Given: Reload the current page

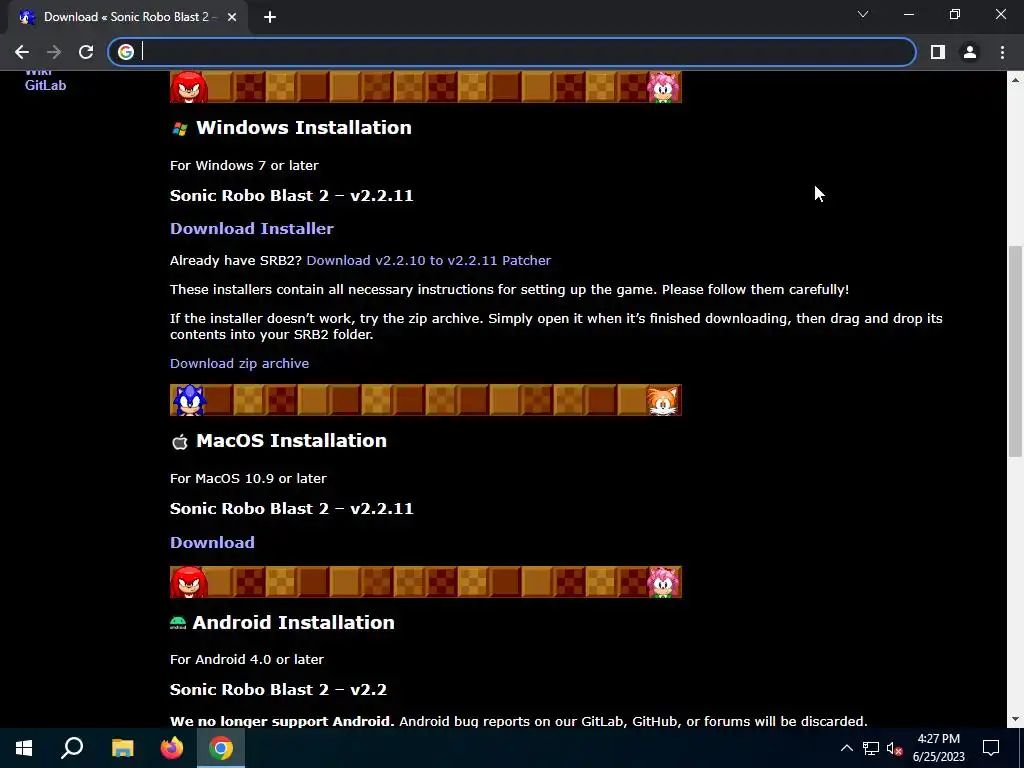Looking at the screenshot, I should (x=86, y=52).
